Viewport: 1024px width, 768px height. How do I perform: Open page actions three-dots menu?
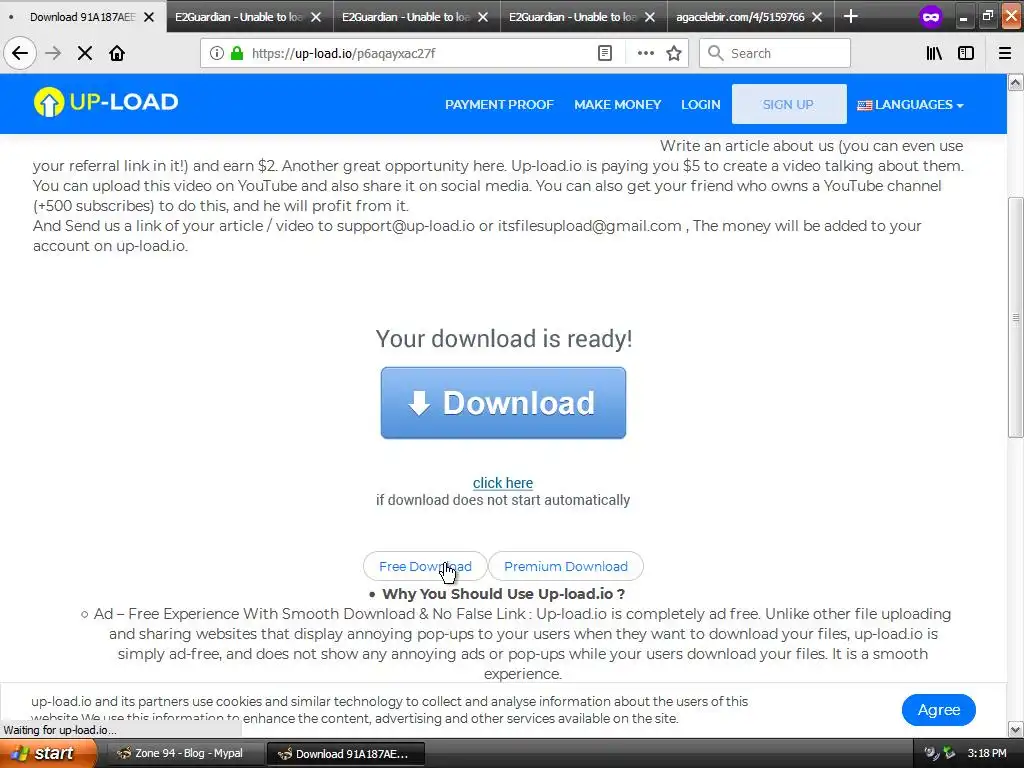[x=645, y=53]
